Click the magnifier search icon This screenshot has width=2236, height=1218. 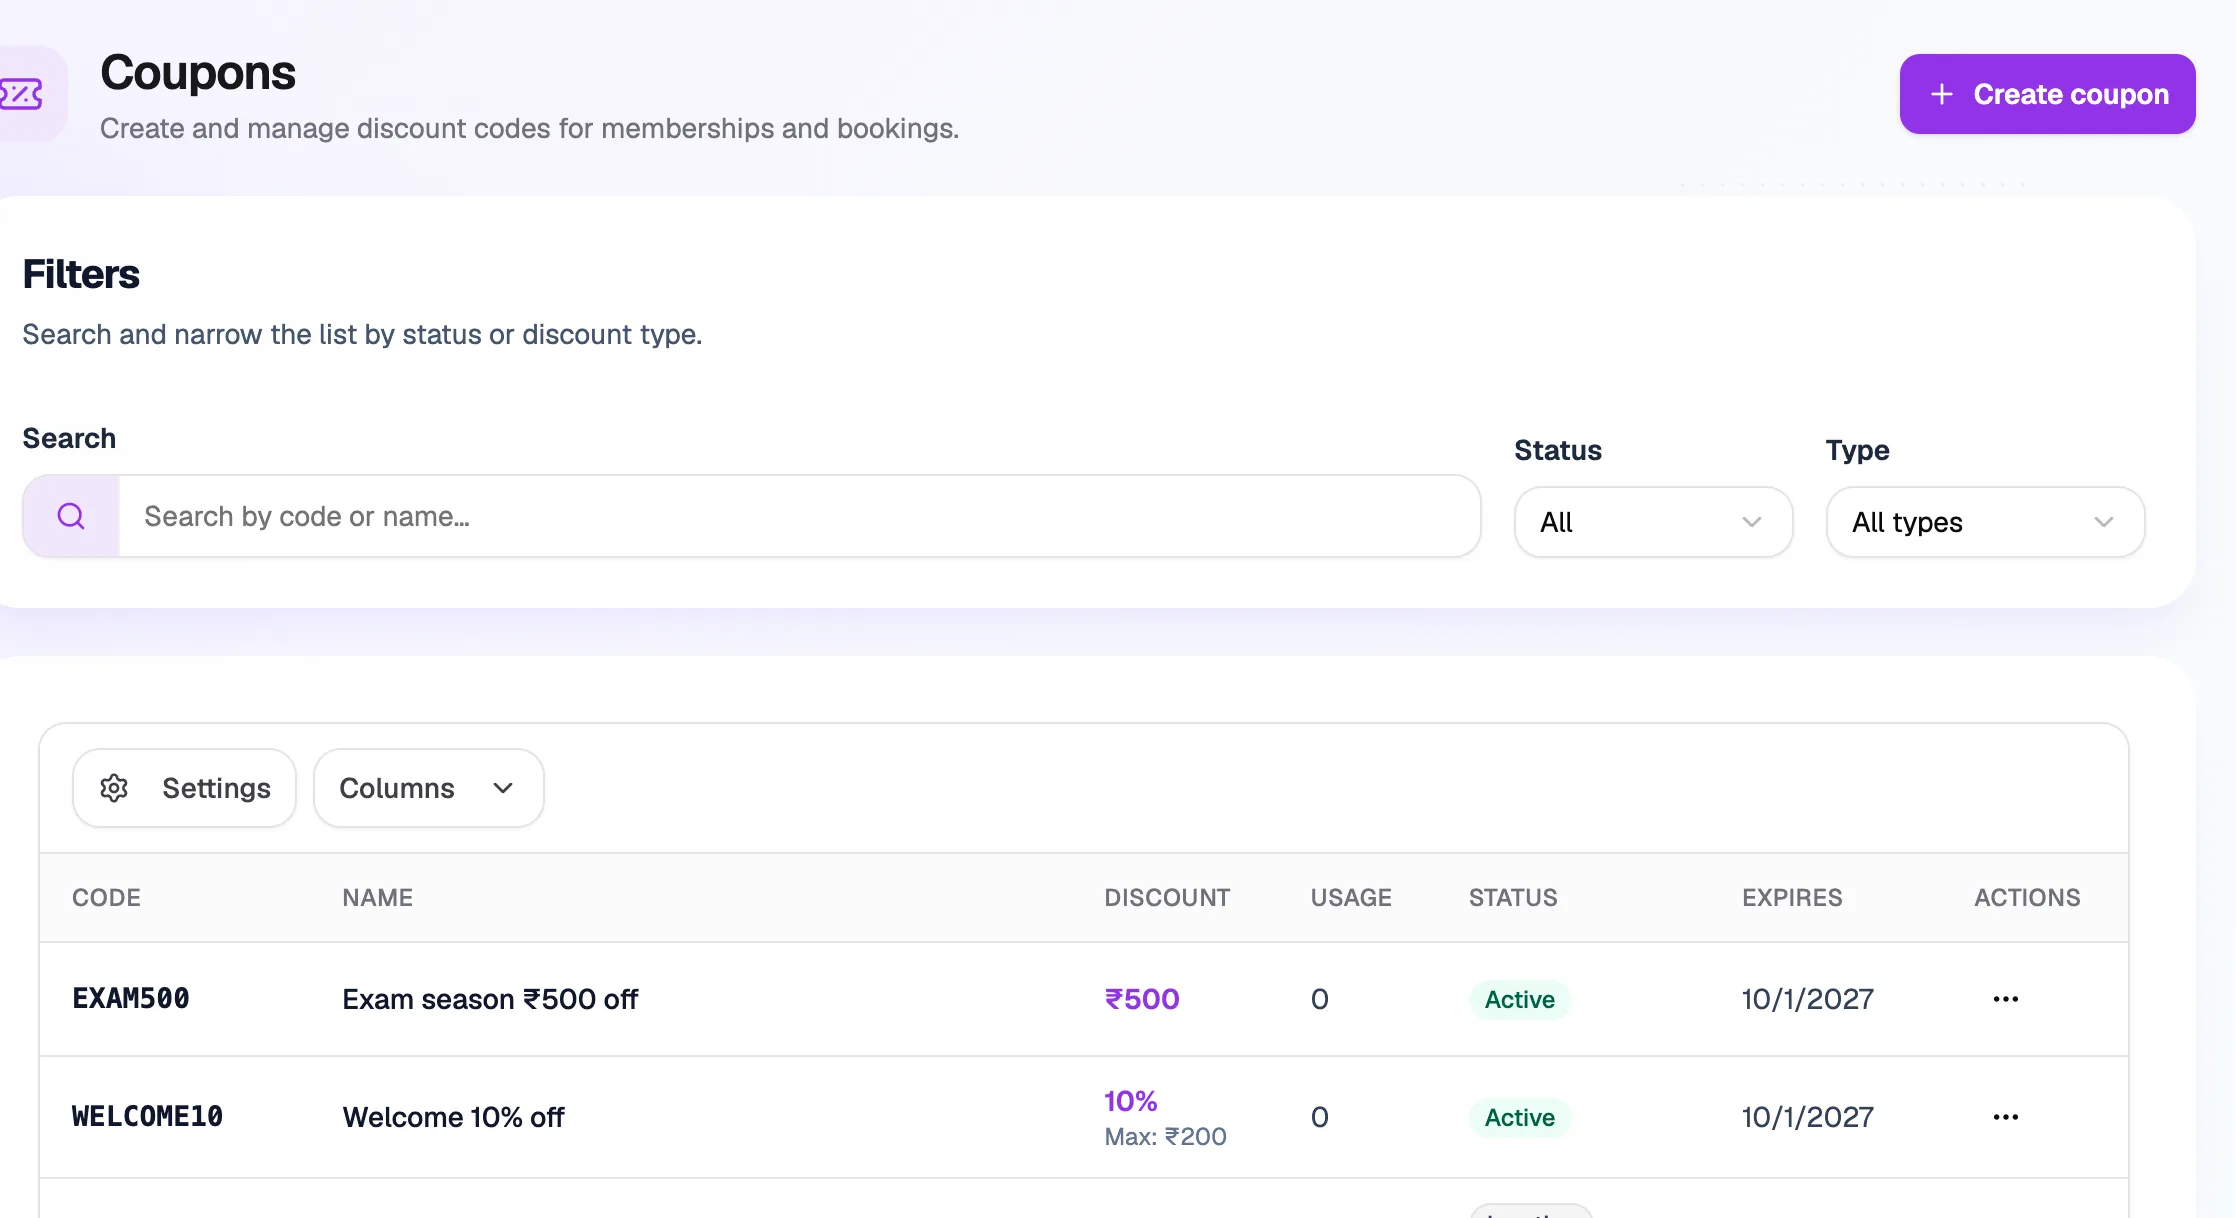point(71,516)
